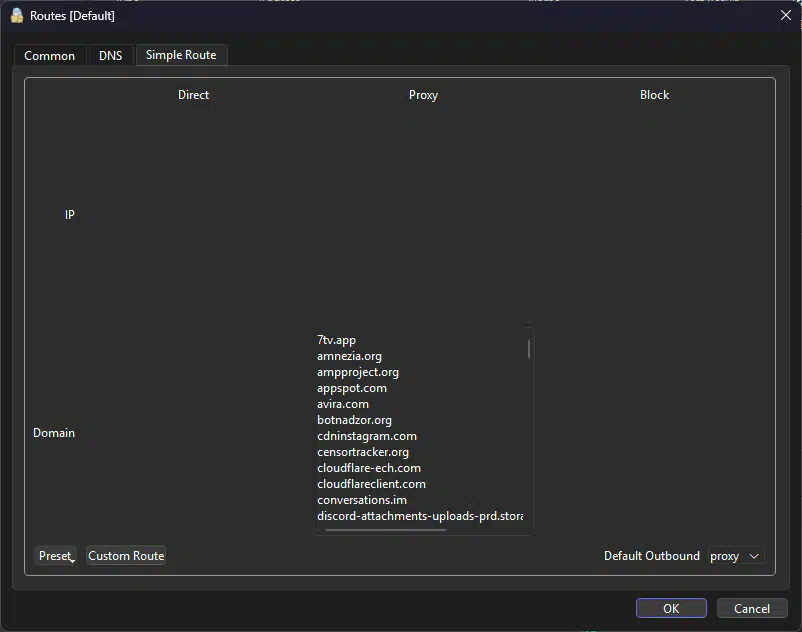This screenshot has width=802, height=632.
Task: Click the cdninstagram.com line
Action: click(x=367, y=436)
